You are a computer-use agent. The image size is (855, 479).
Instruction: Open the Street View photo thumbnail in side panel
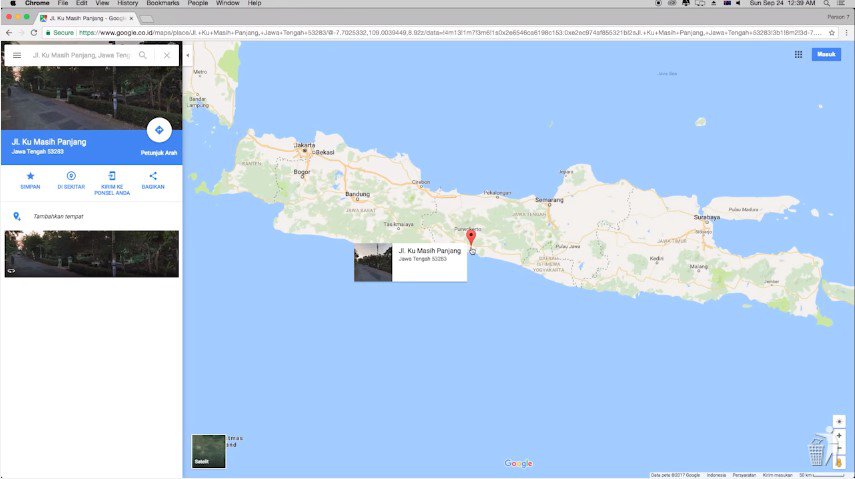[92, 254]
